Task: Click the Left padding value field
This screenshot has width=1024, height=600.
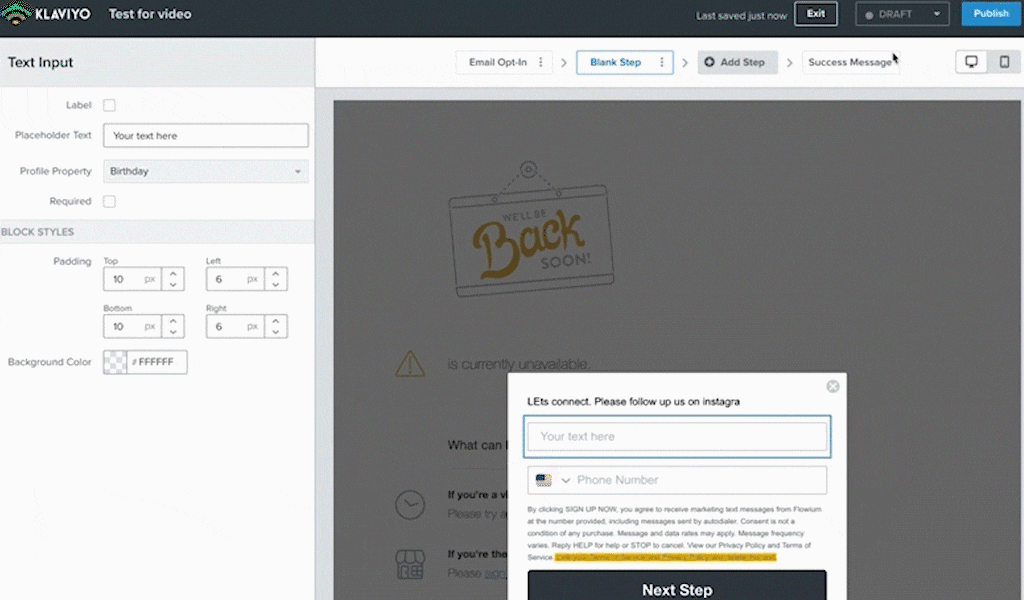Action: 235,279
